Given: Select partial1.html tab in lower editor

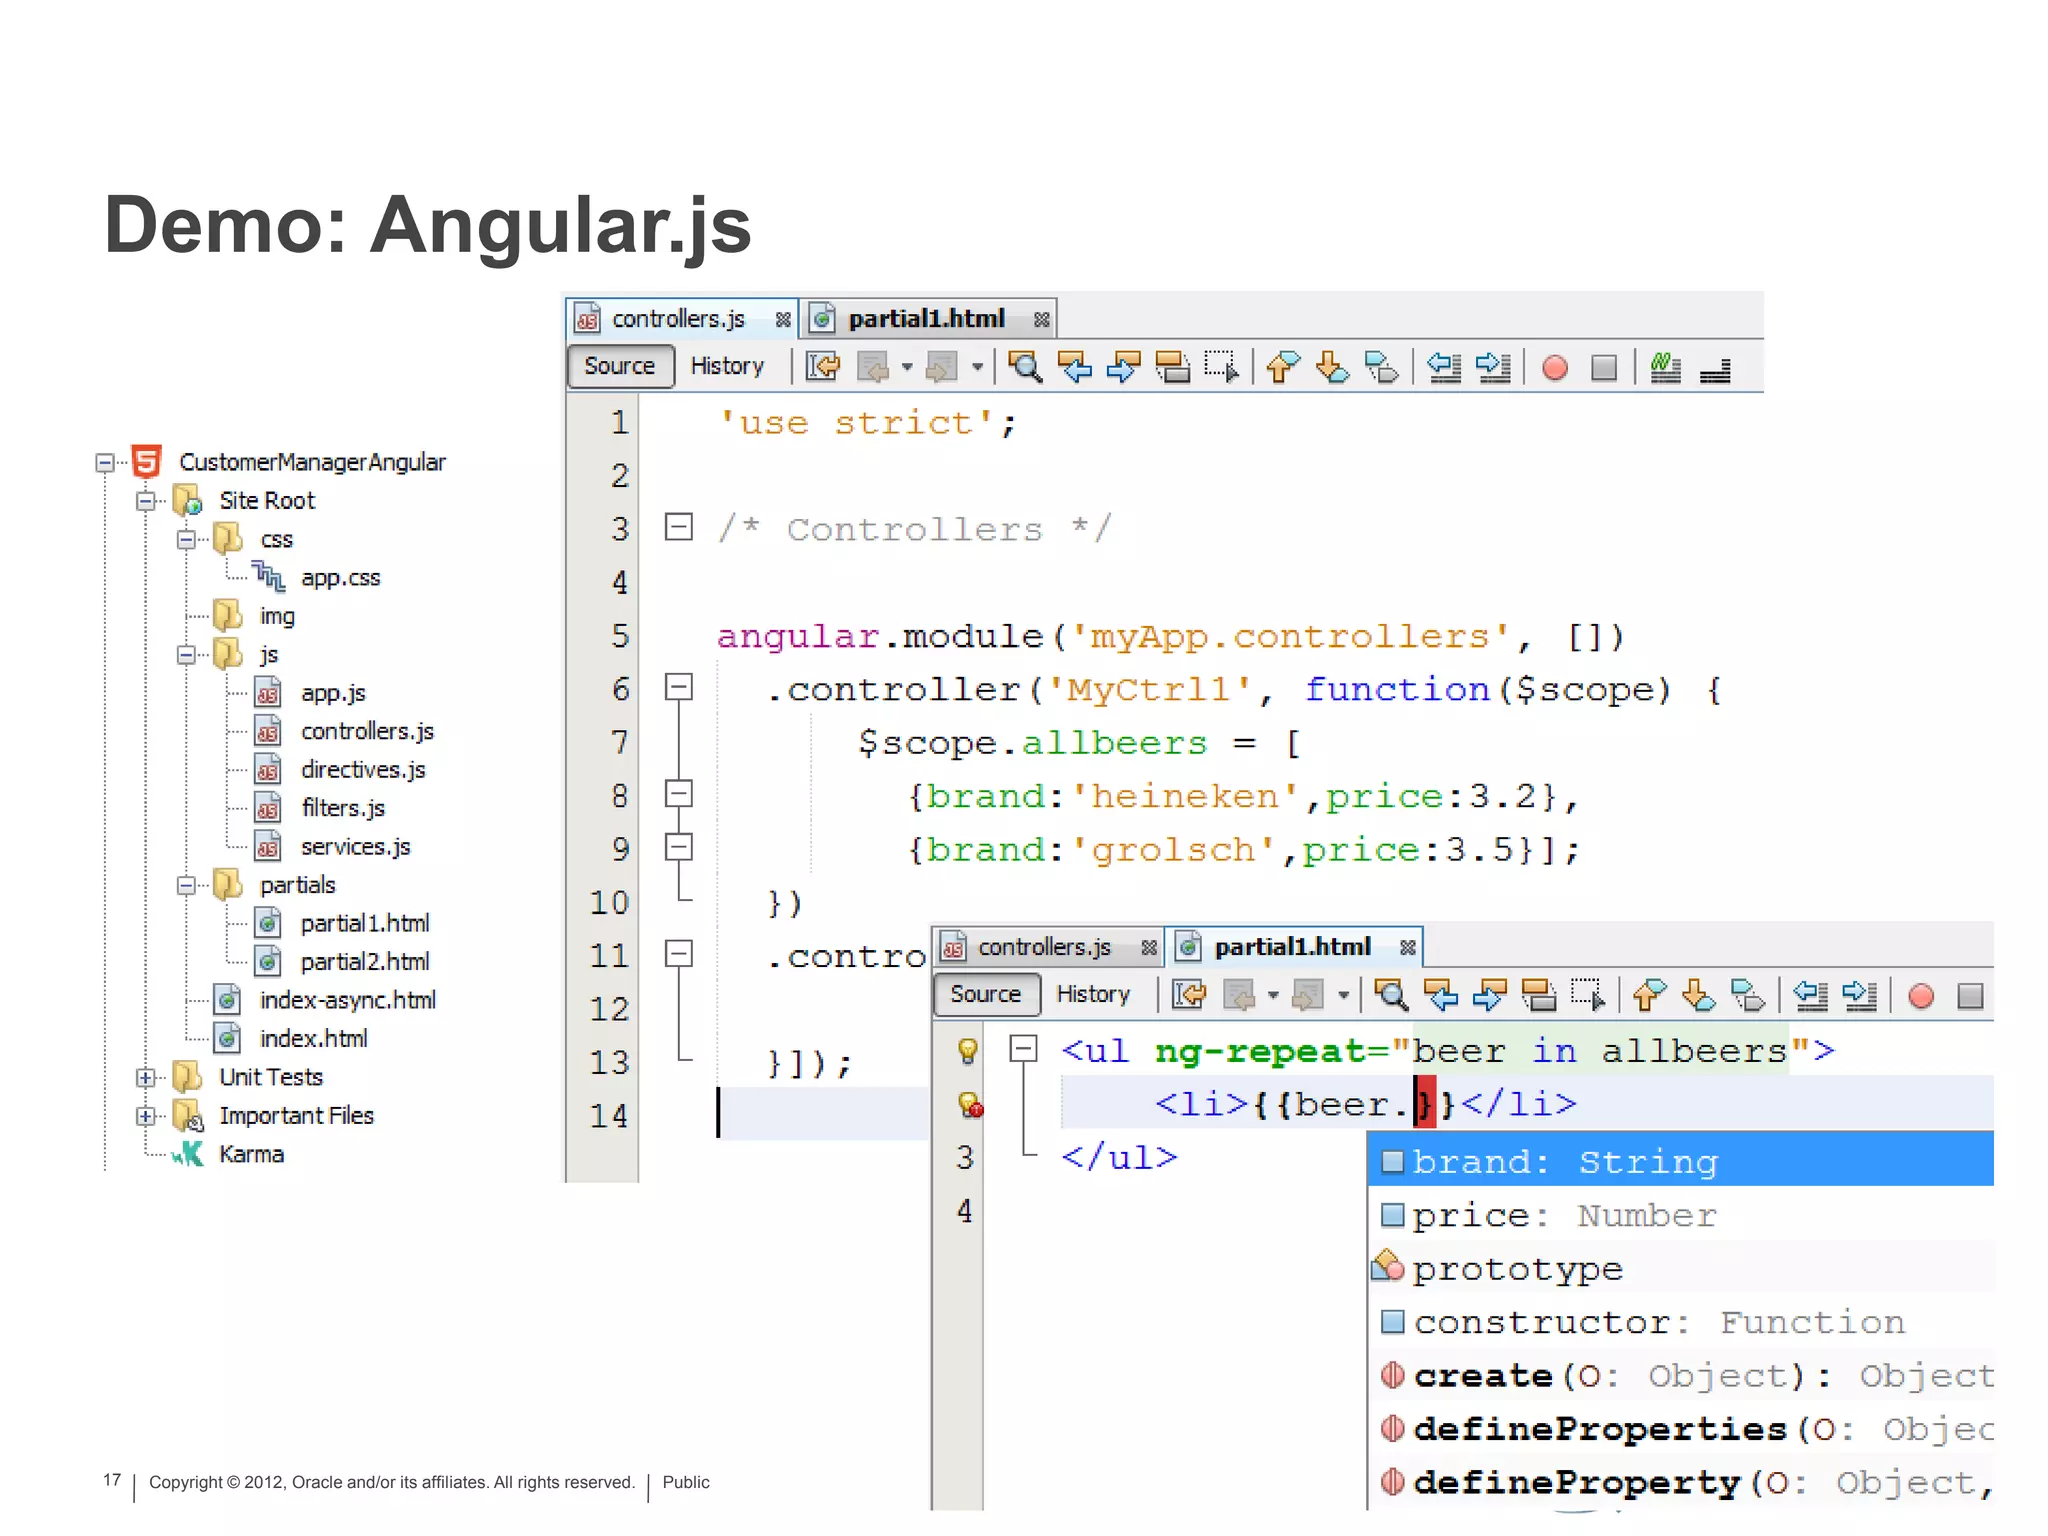Looking at the screenshot, I should 1292,947.
